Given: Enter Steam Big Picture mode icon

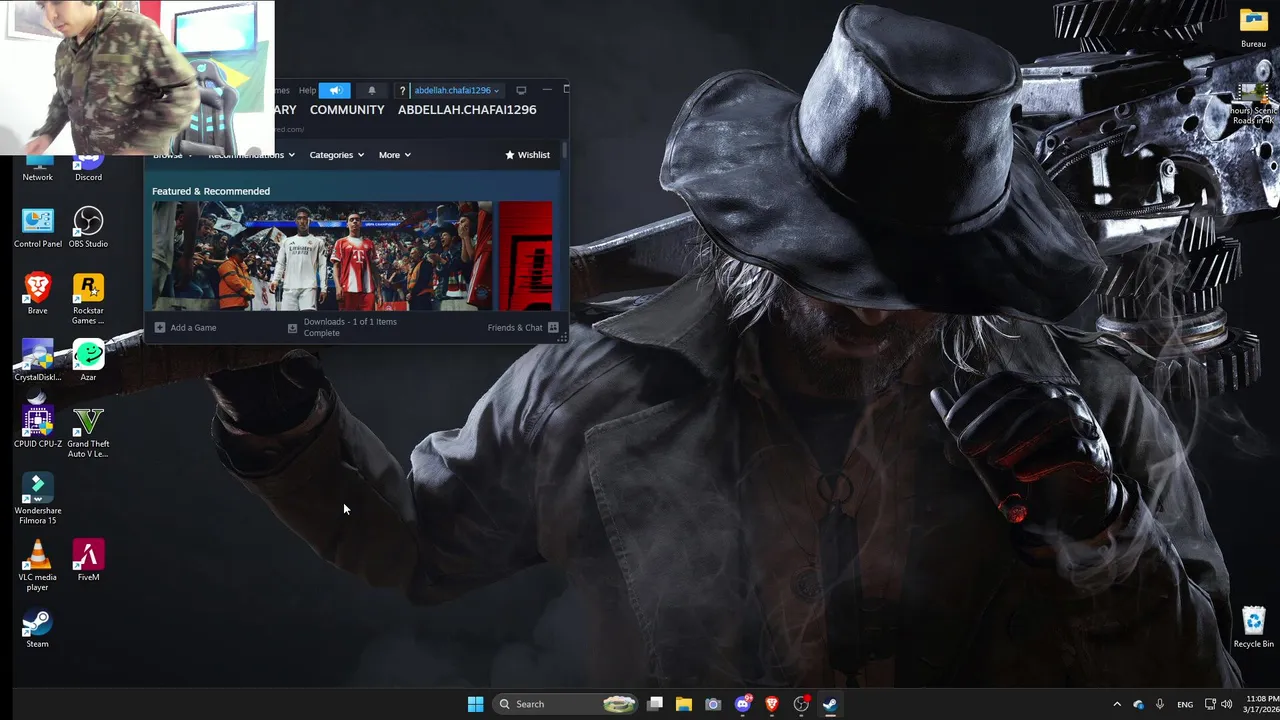Looking at the screenshot, I should pyautogui.click(x=521, y=90).
